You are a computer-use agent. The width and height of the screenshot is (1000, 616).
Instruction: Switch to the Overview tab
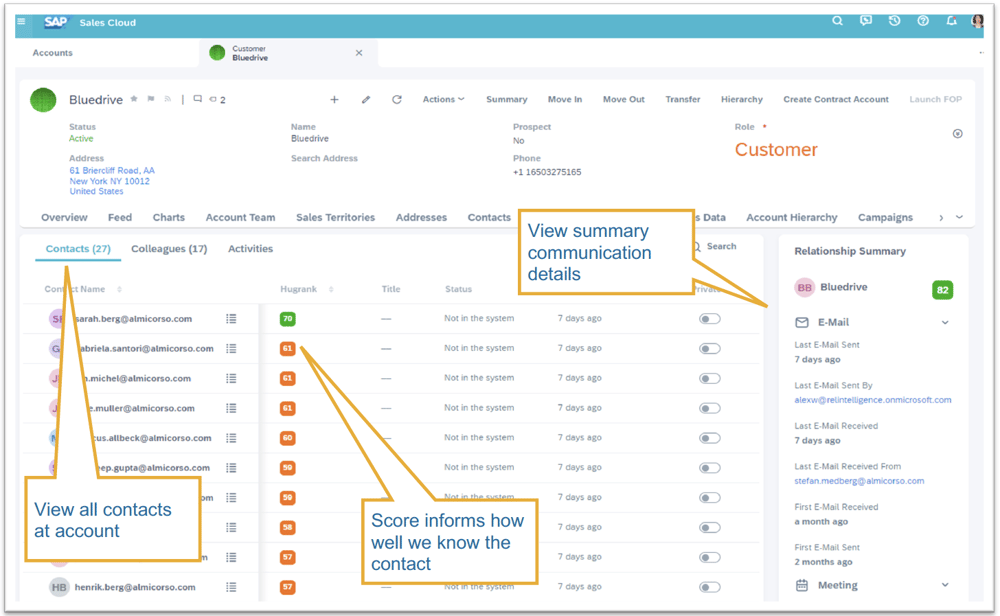(64, 217)
